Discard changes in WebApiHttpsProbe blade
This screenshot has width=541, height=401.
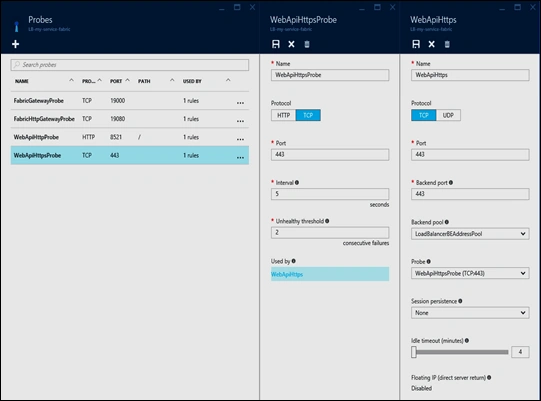[291, 44]
